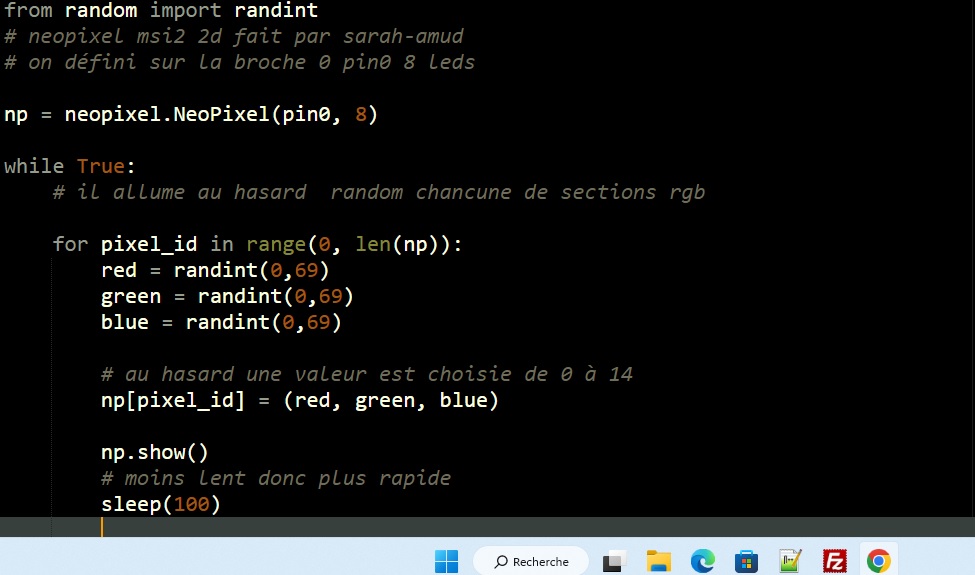Click the Recherche search box in taskbar

pyautogui.click(x=531, y=561)
